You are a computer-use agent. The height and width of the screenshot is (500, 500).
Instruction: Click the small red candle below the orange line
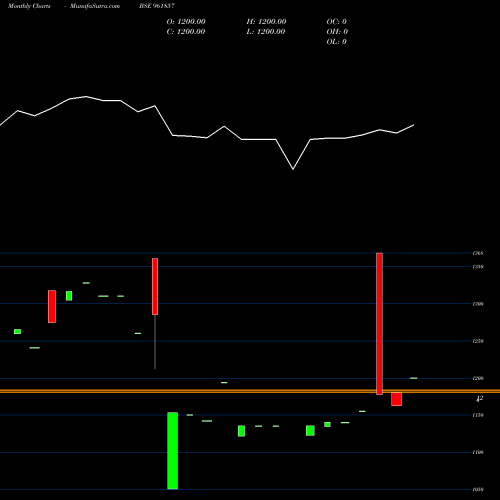click(396, 399)
